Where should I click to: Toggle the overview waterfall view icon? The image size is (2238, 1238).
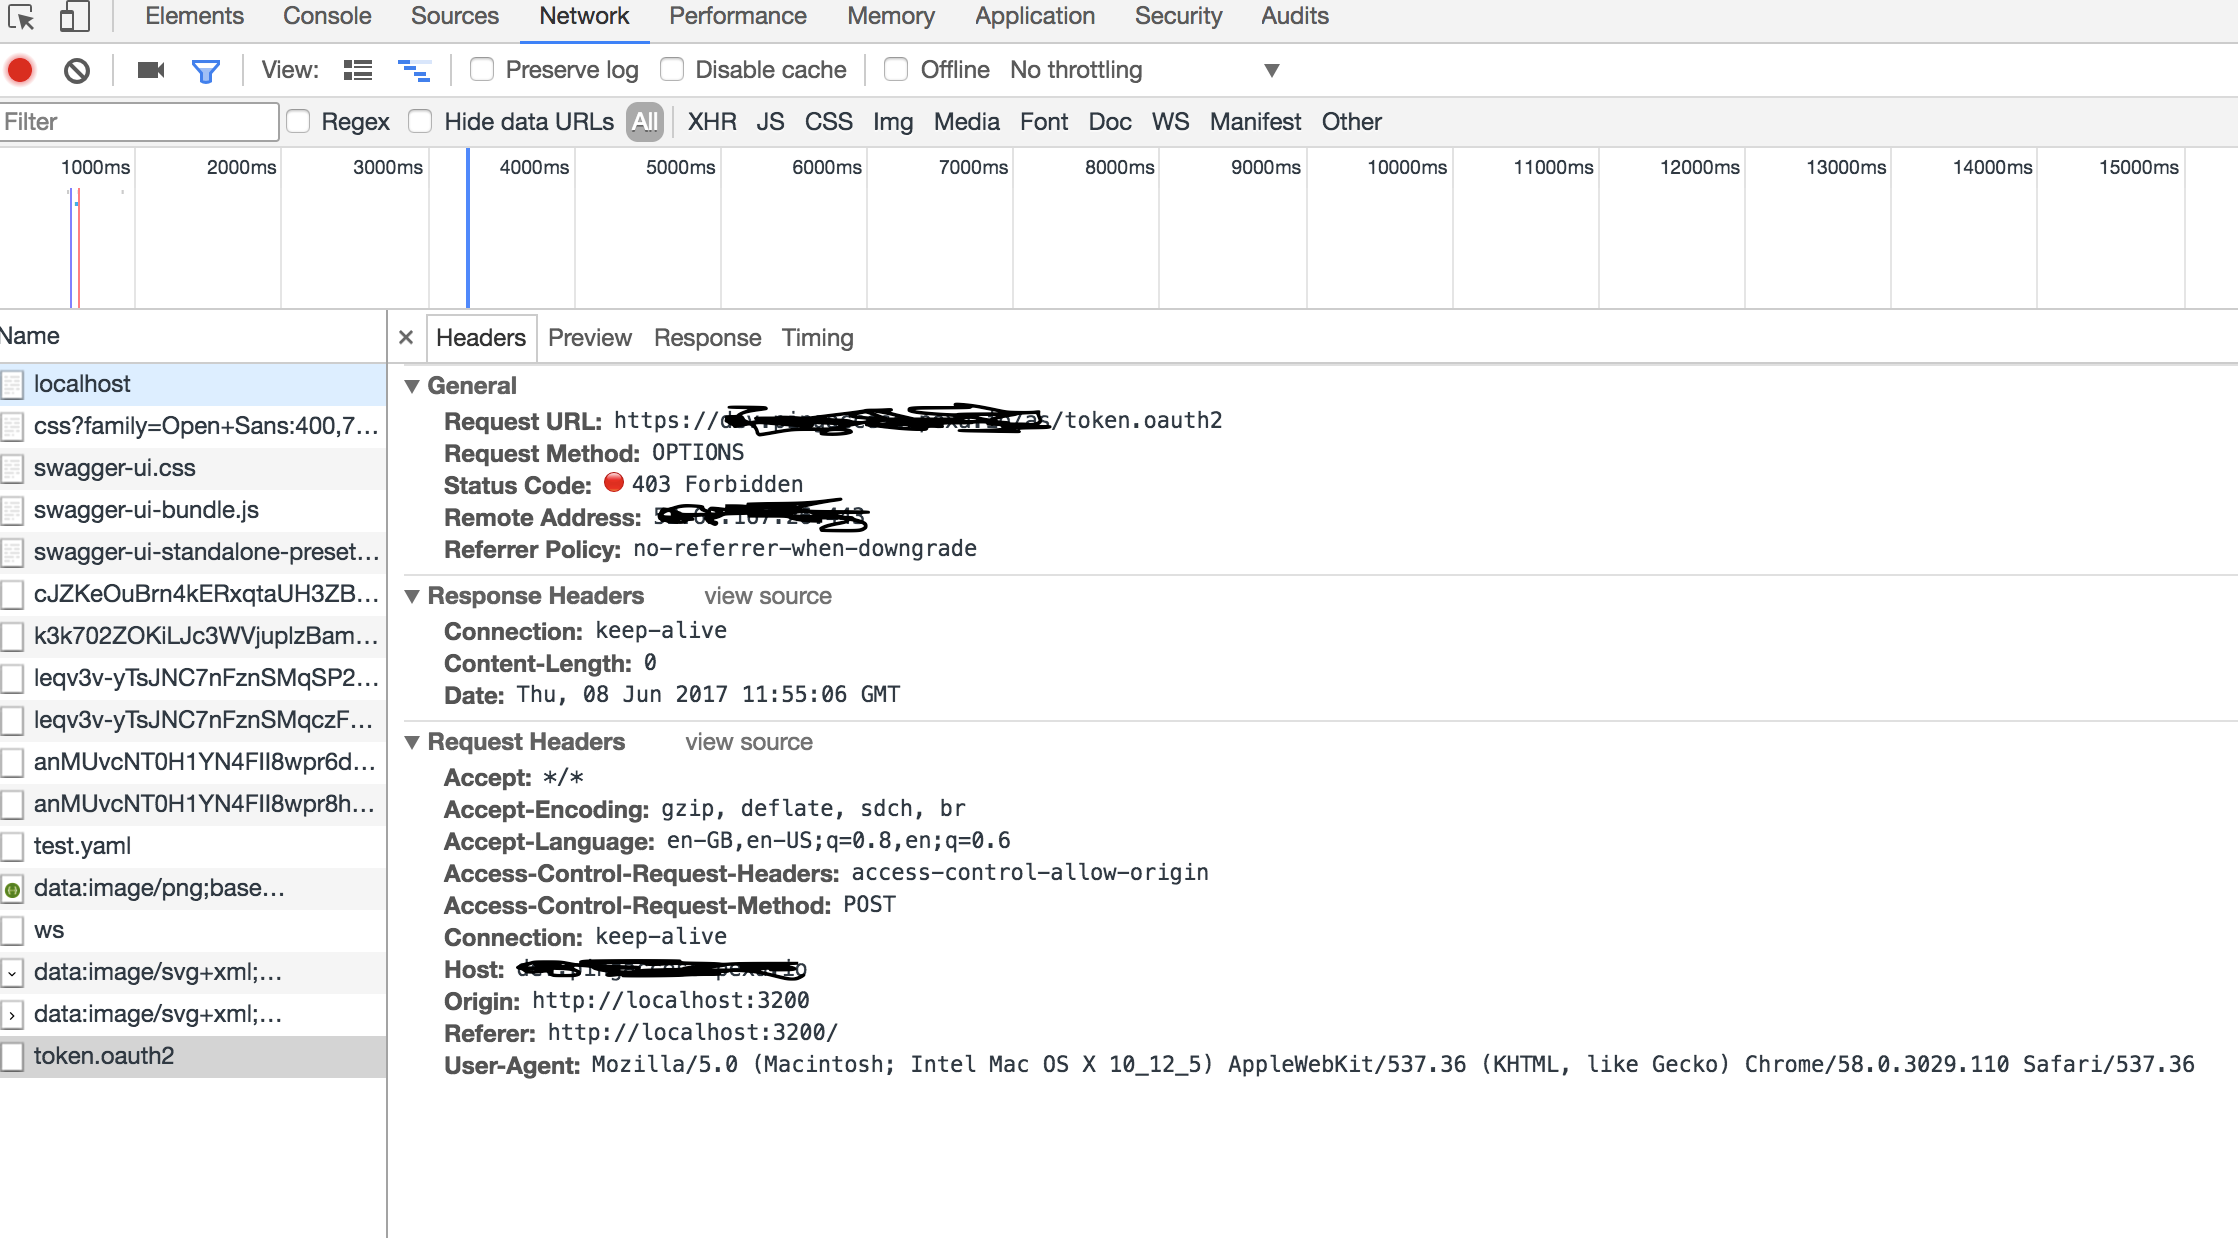tap(414, 70)
